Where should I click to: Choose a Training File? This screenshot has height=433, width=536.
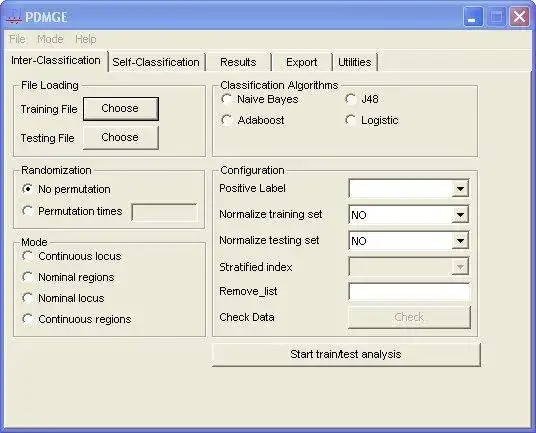tap(121, 109)
